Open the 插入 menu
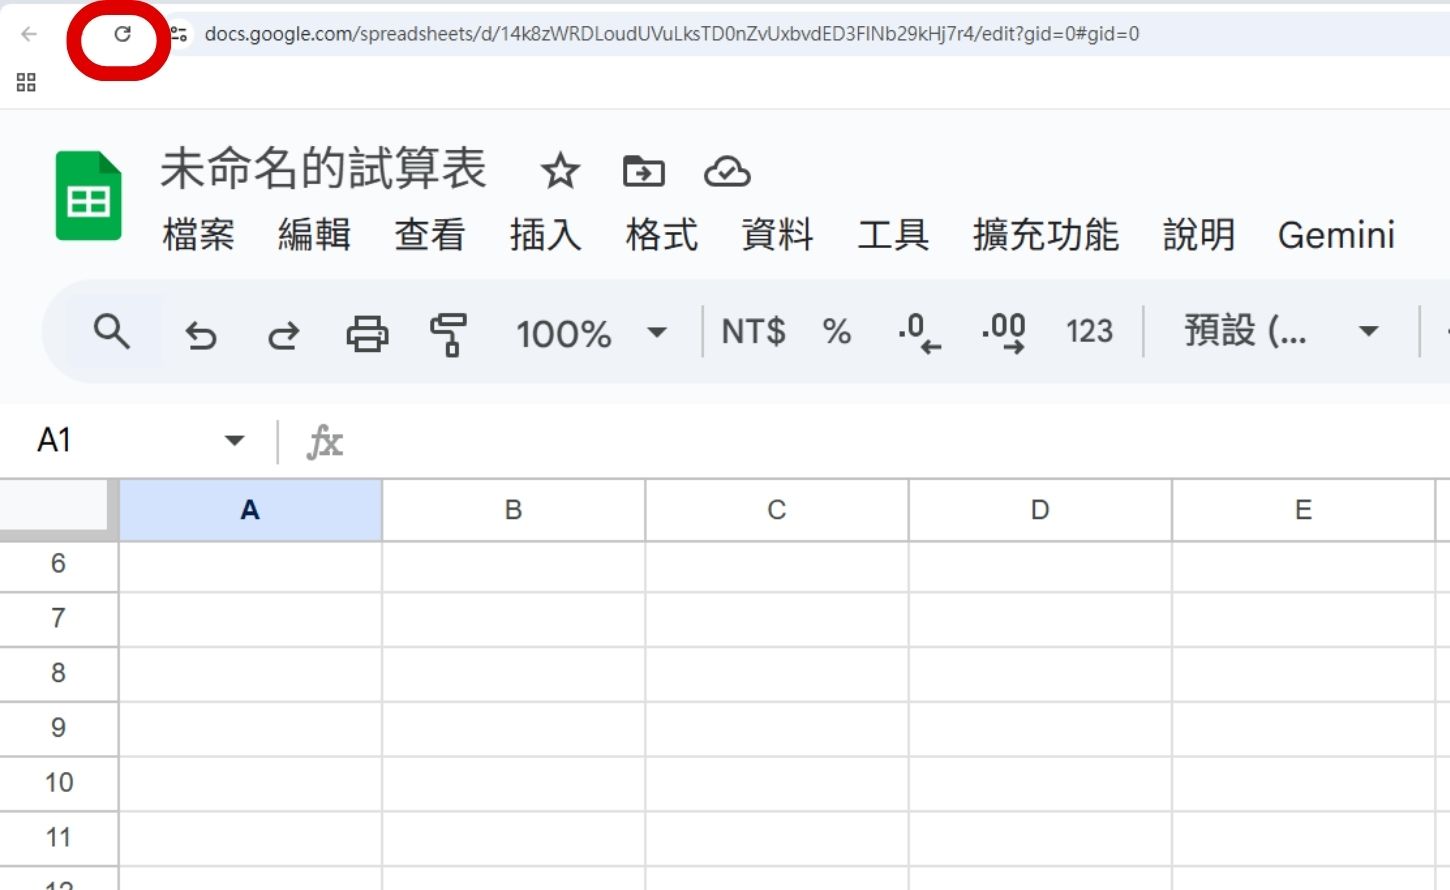Viewport: 1450px width, 890px height. [x=546, y=236]
